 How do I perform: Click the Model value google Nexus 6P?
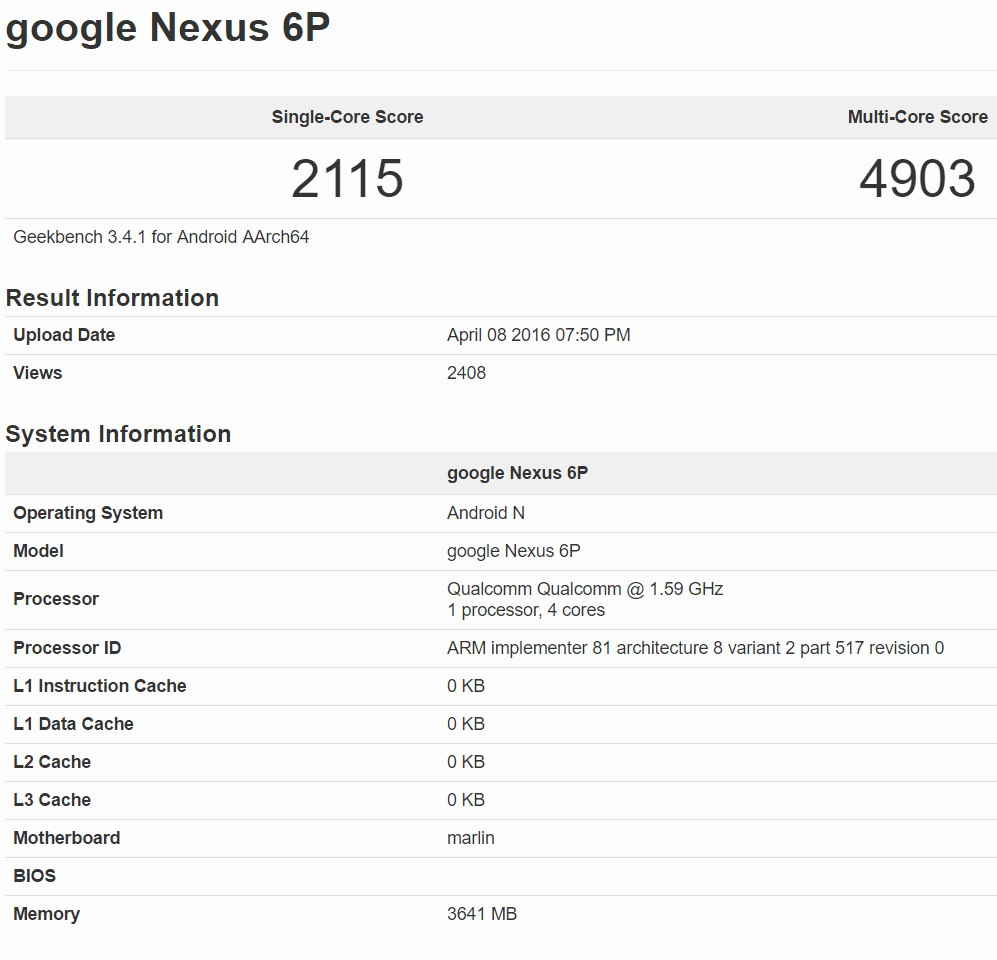pos(514,551)
